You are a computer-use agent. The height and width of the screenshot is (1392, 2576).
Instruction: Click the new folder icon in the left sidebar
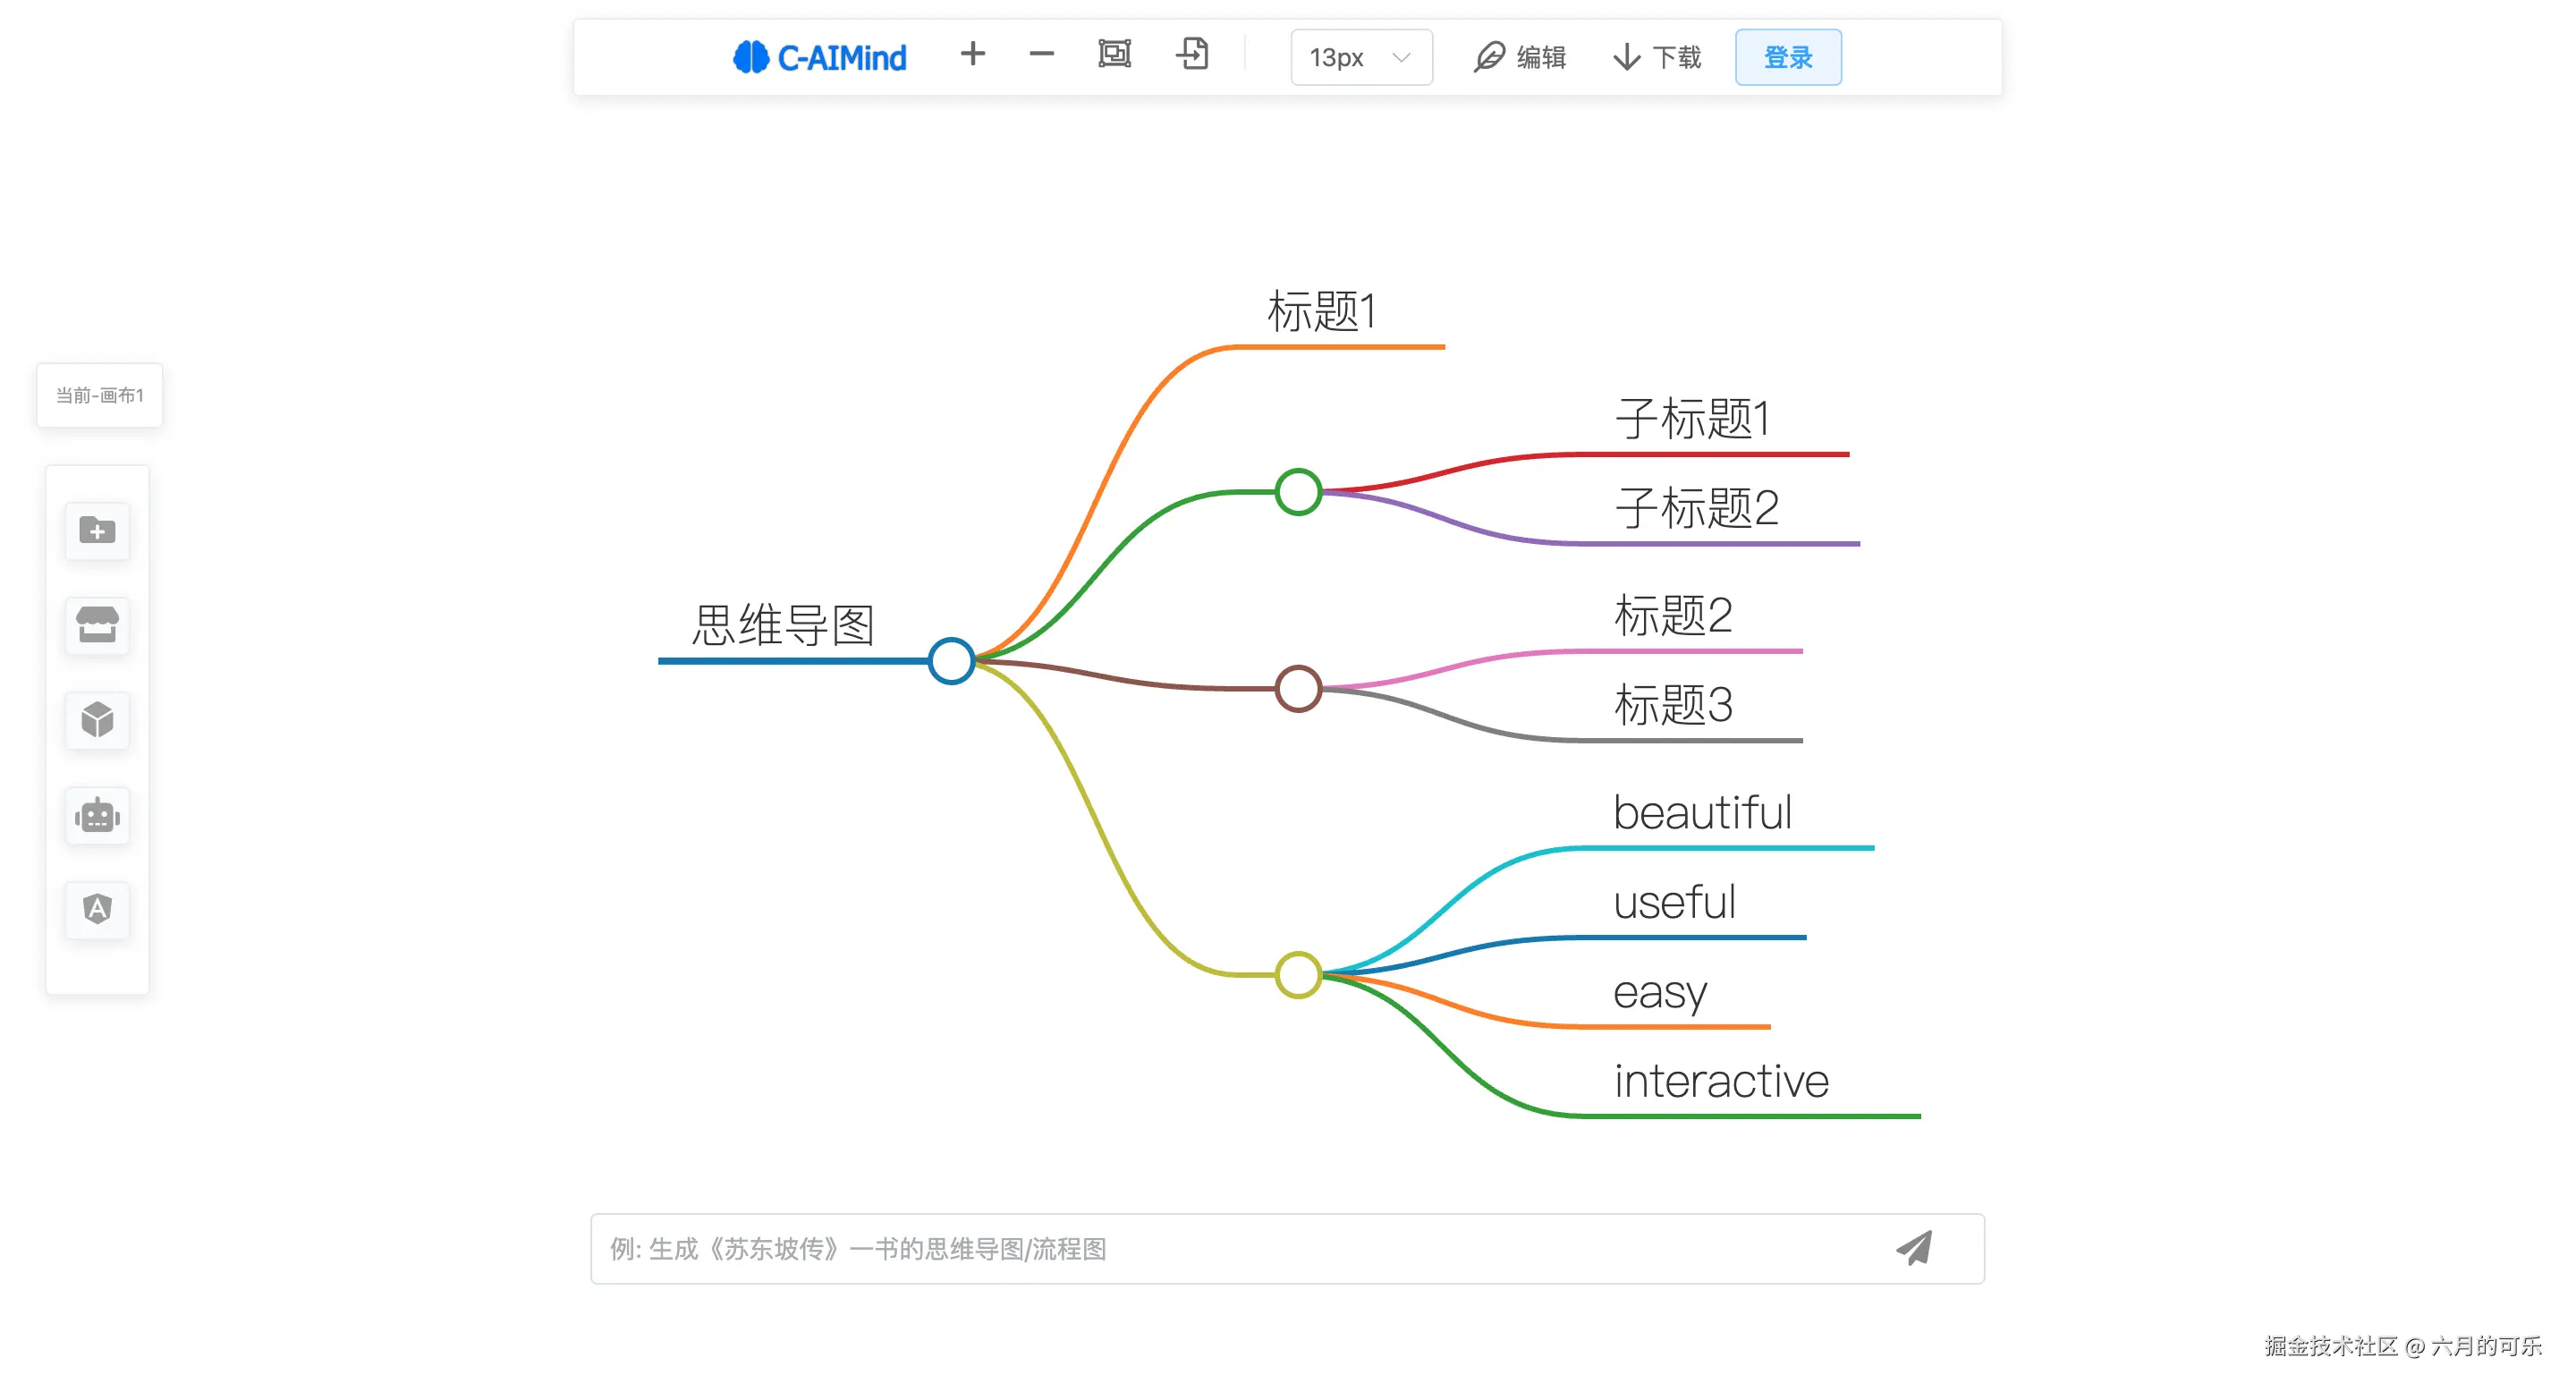pyautogui.click(x=97, y=531)
